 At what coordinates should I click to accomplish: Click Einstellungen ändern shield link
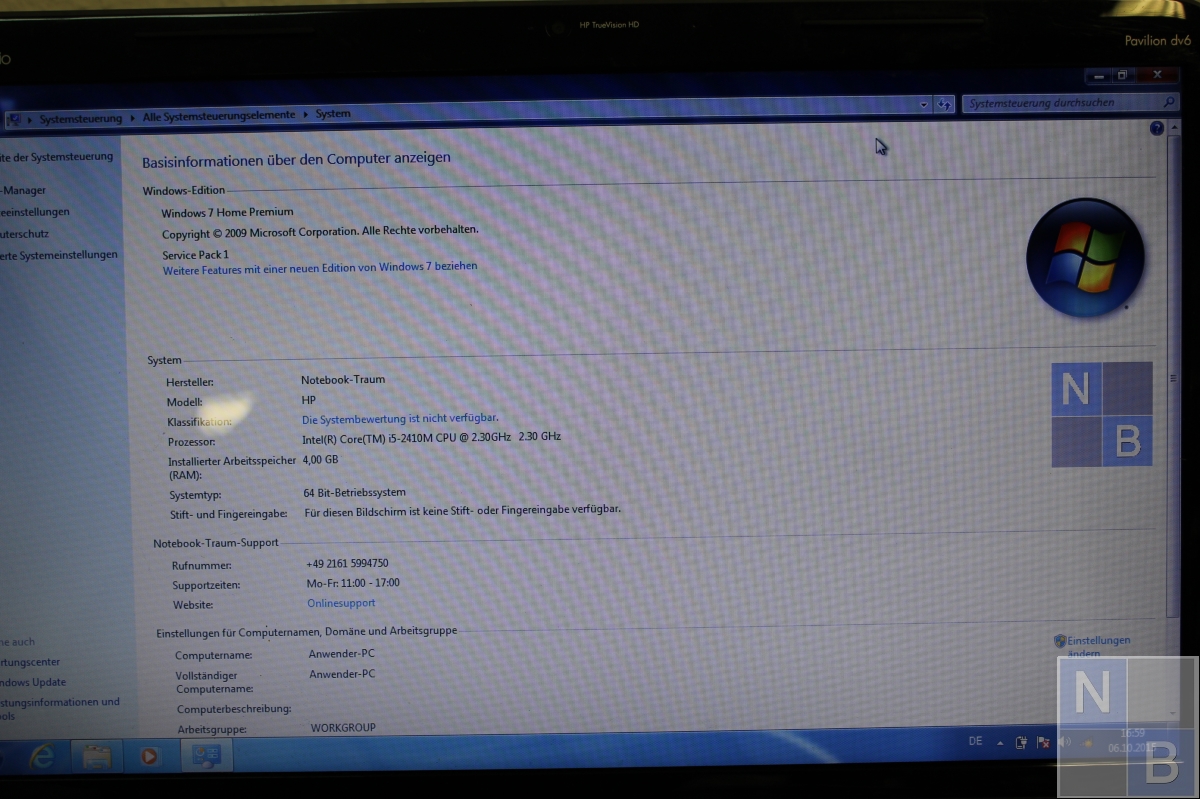pyautogui.click(x=1097, y=641)
